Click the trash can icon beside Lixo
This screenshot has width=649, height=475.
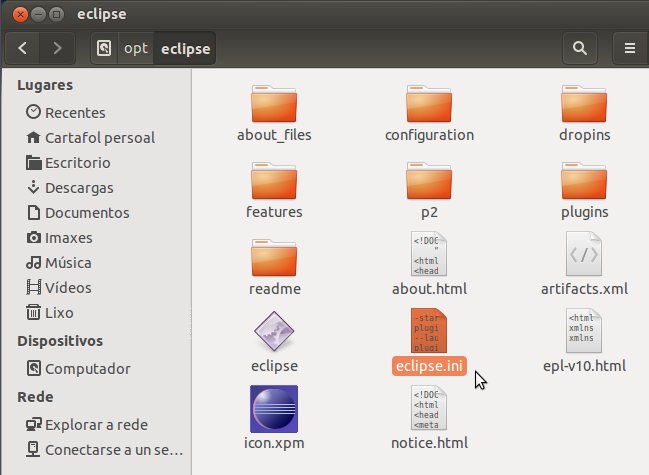(34, 312)
